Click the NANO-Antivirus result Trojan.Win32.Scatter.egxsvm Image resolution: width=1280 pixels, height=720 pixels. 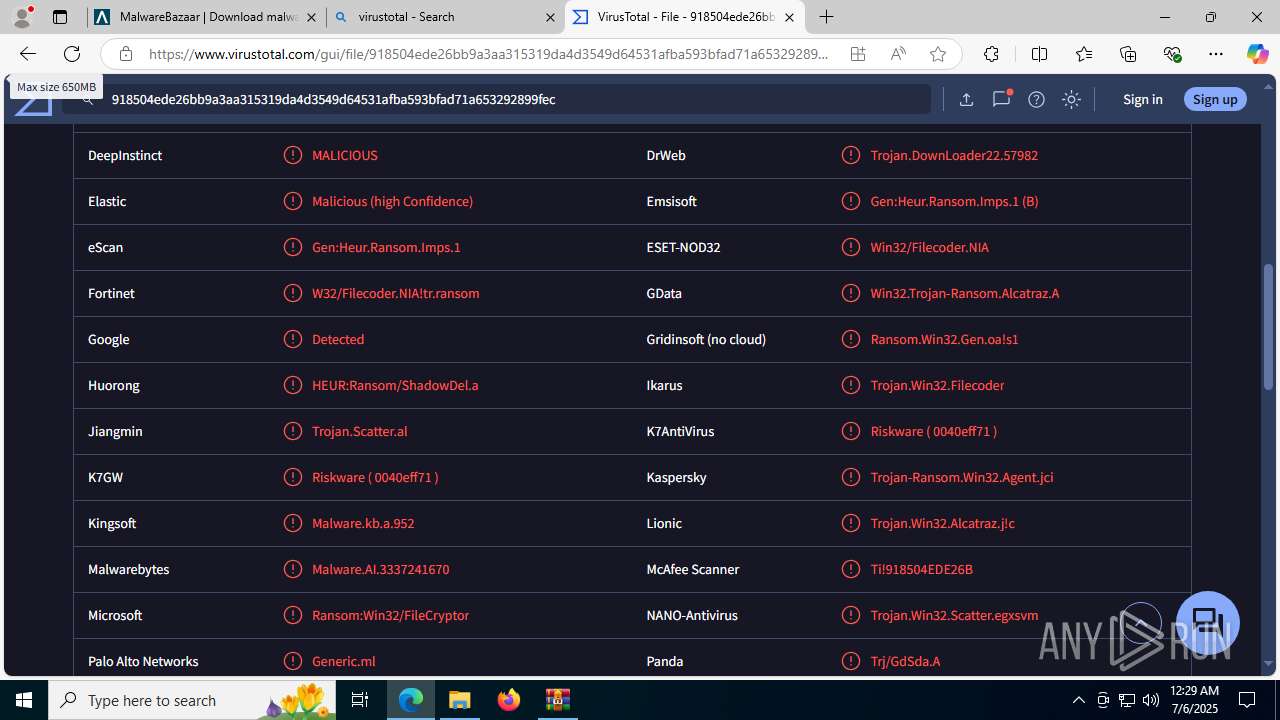[x=954, y=615]
